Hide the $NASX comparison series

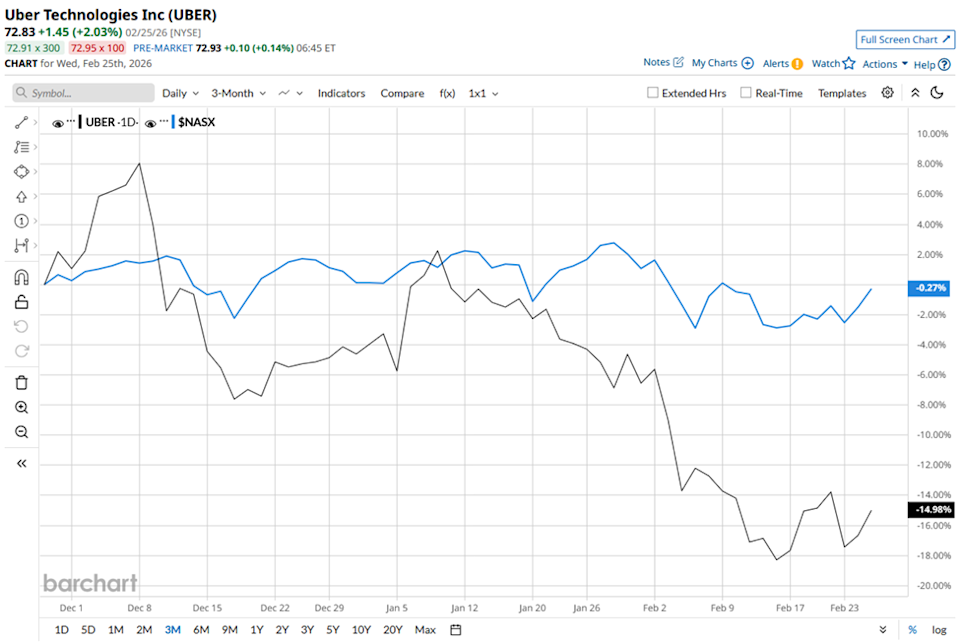[x=150, y=122]
